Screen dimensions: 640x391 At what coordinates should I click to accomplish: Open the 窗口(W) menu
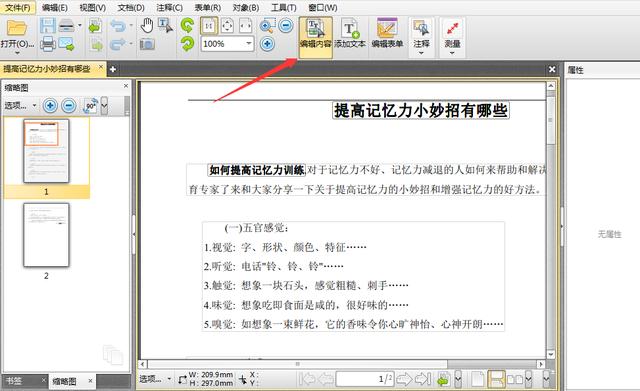(x=322, y=7)
